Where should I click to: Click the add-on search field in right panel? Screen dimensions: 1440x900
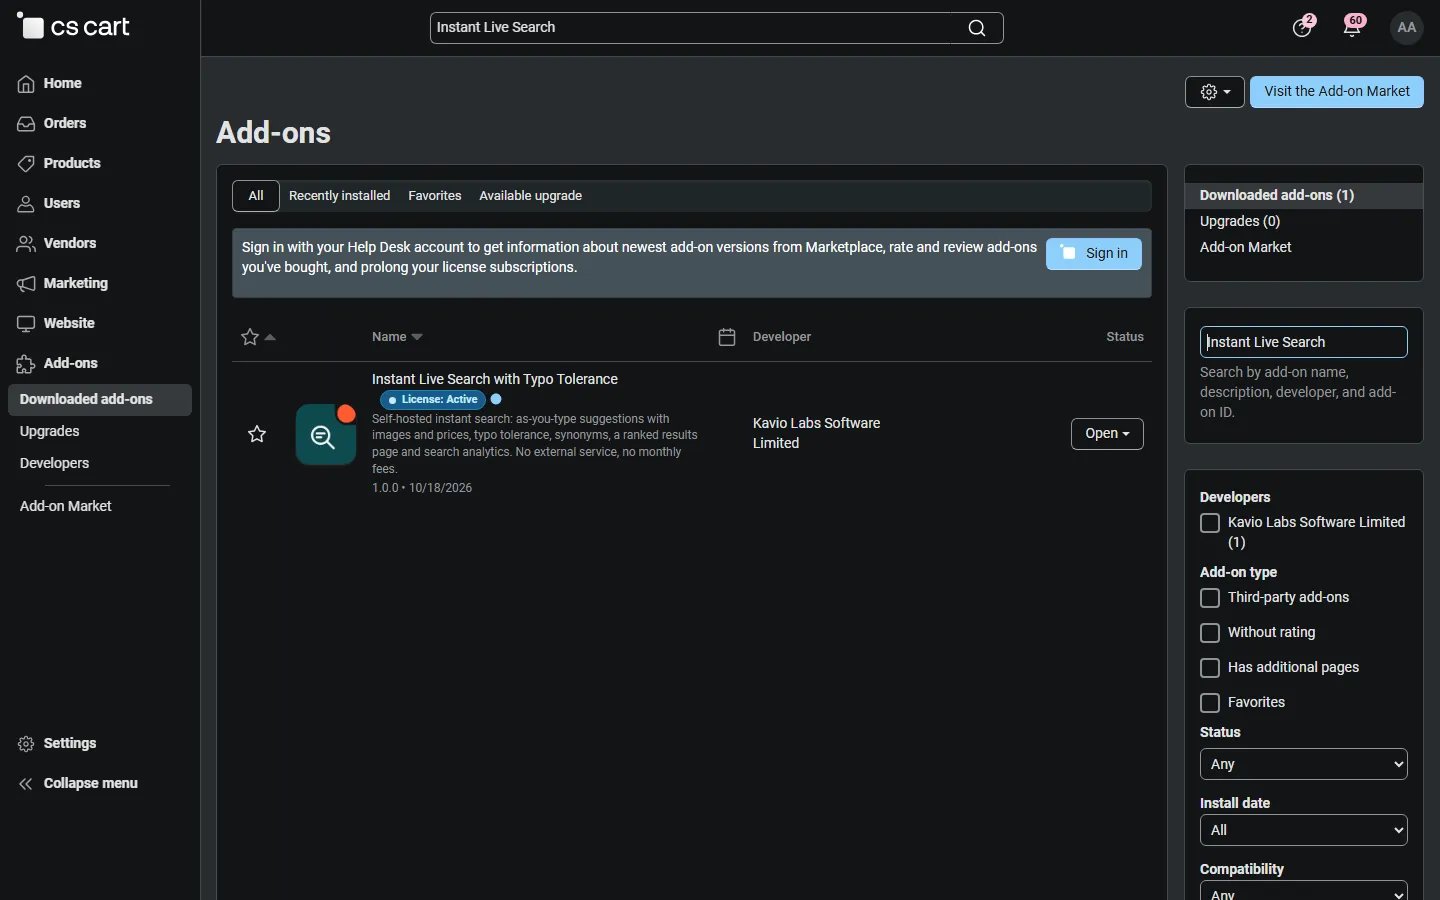(x=1304, y=342)
